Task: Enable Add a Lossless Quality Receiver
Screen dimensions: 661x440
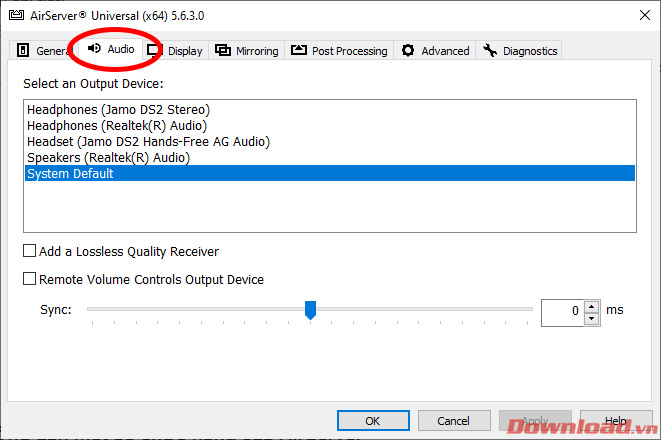Action: pos(30,252)
